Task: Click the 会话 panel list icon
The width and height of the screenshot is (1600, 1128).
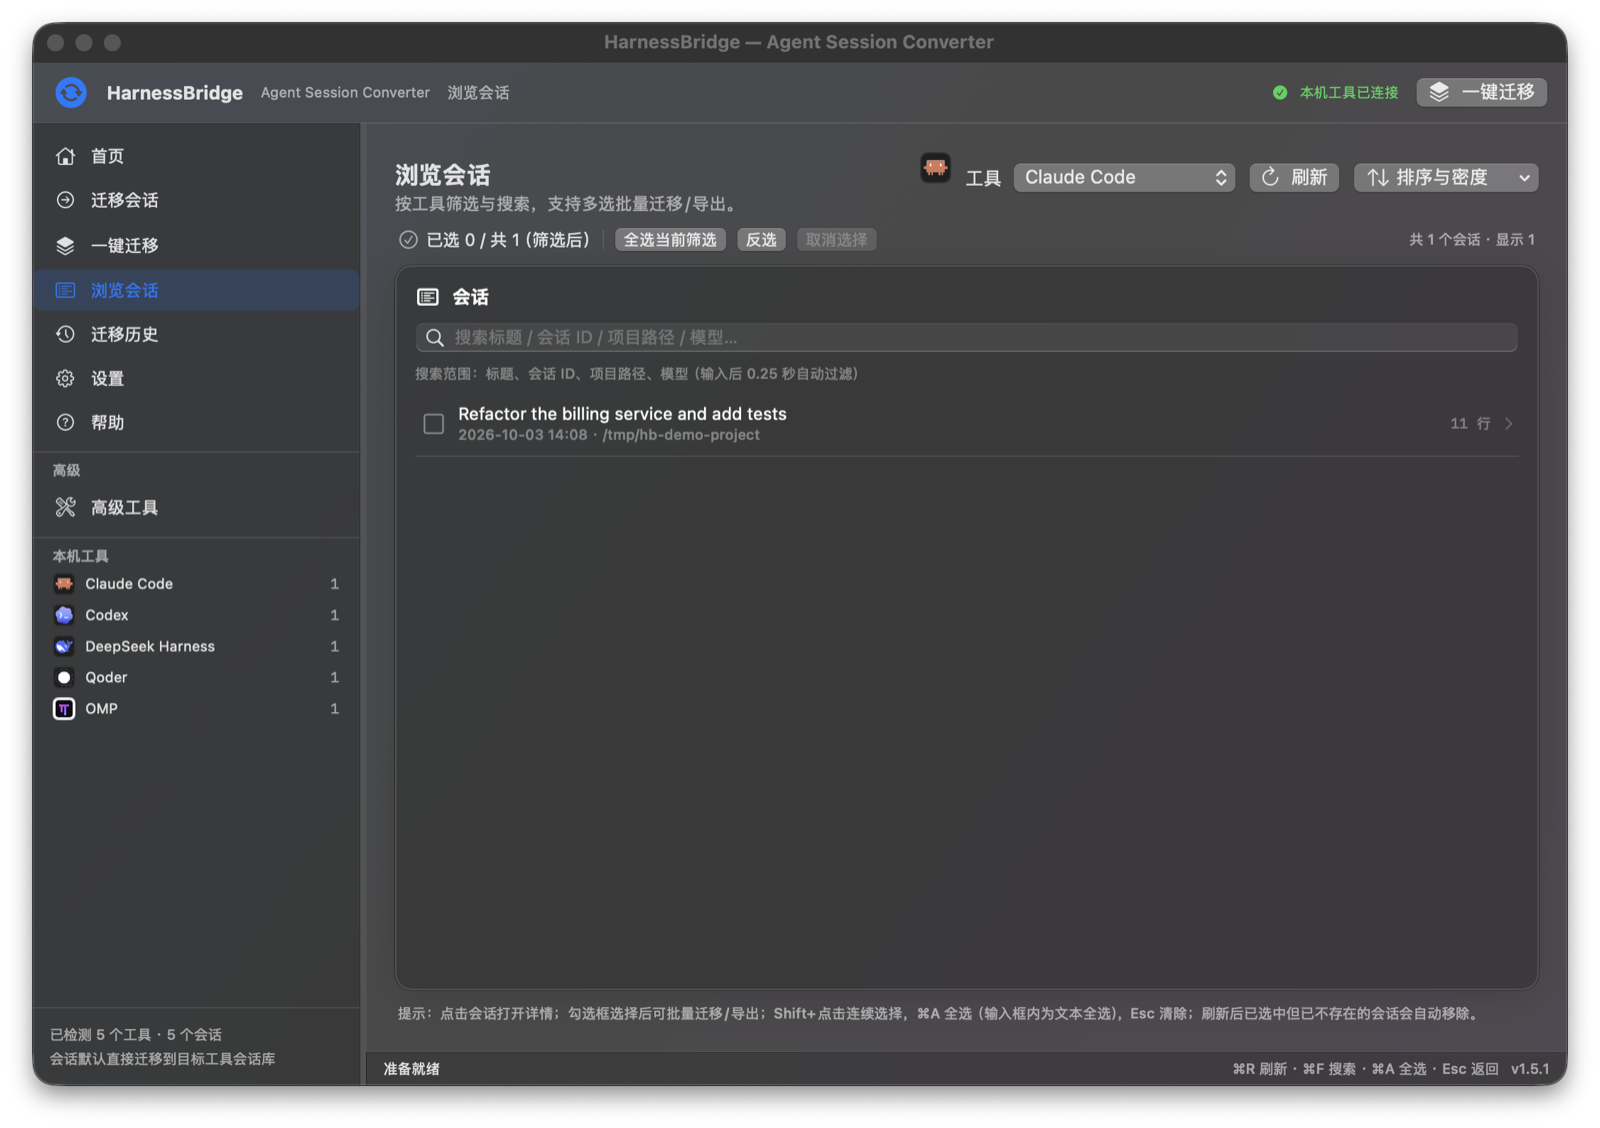Action: [428, 297]
